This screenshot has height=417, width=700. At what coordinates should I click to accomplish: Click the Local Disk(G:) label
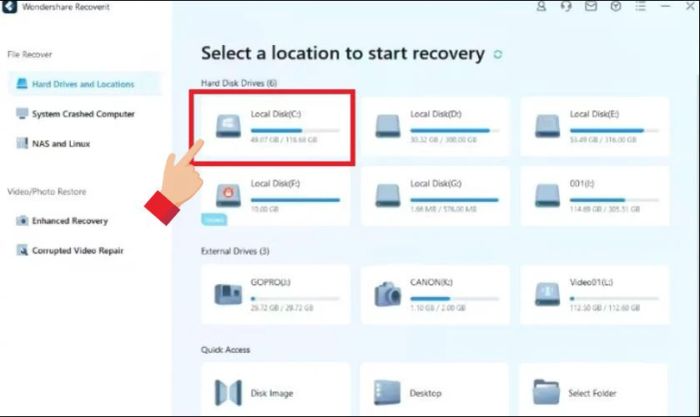click(436, 183)
